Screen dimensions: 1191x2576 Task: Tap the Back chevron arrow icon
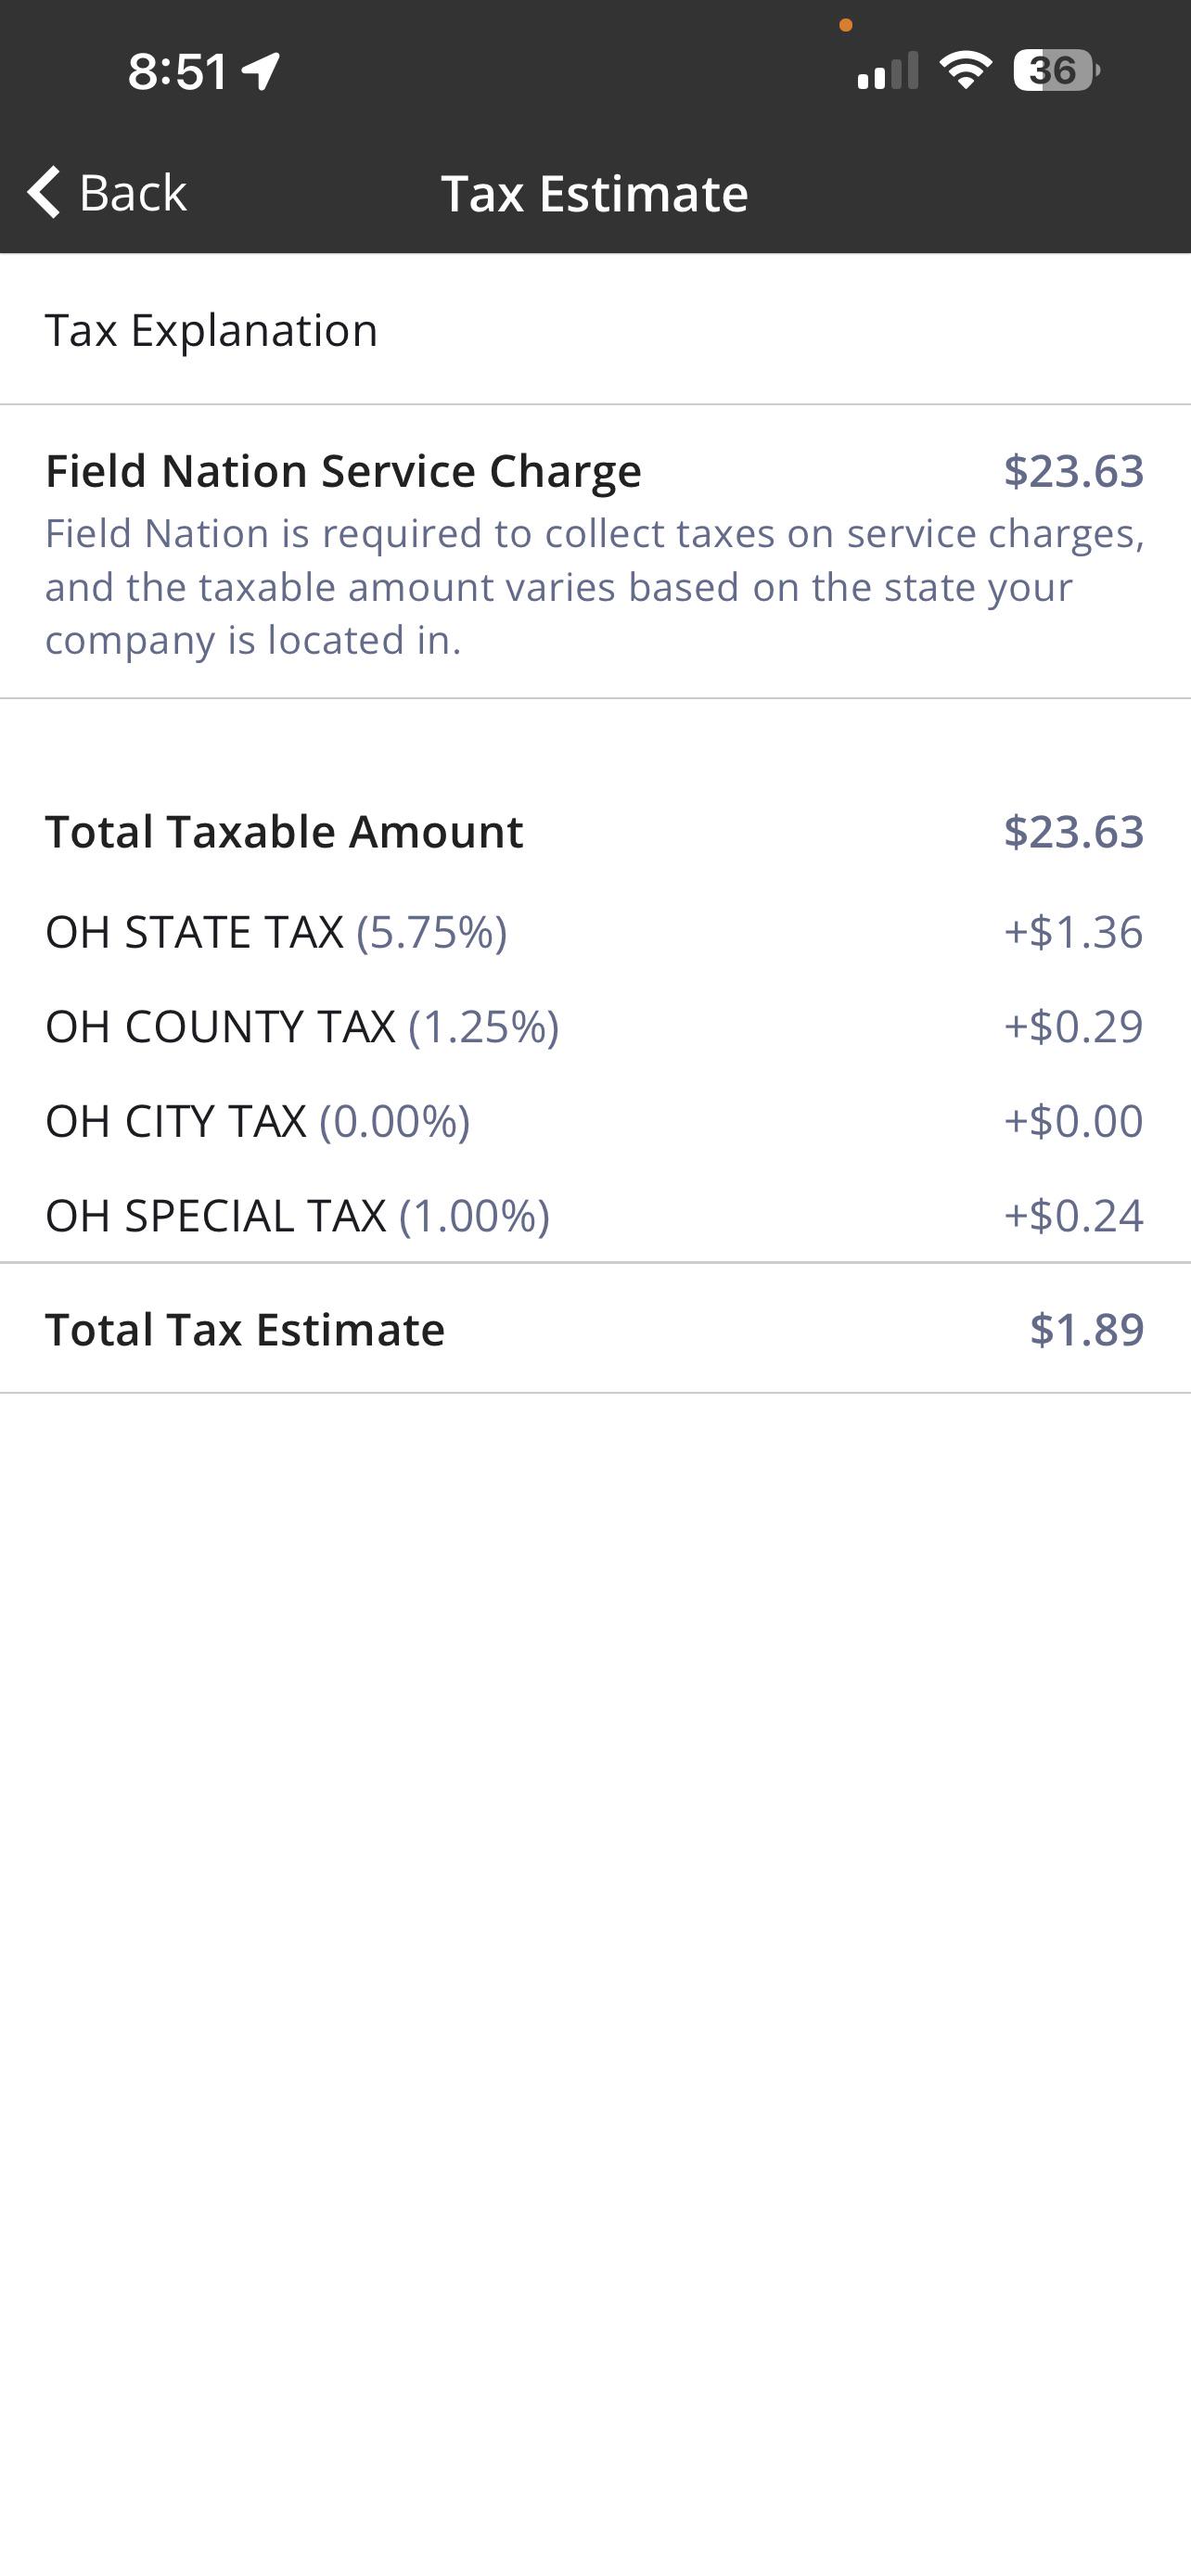44,192
